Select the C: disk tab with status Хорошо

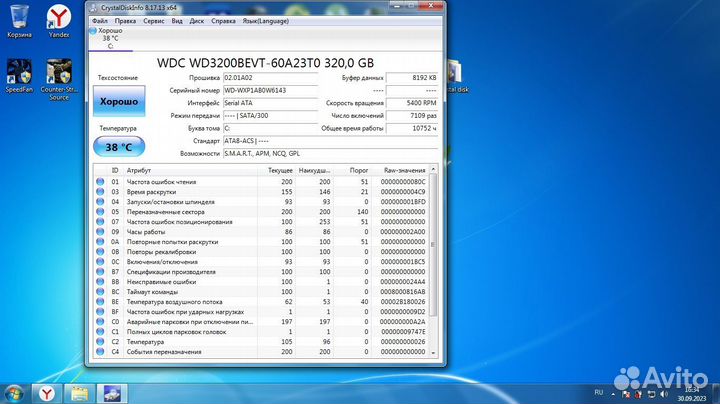pyautogui.click(x=110, y=38)
